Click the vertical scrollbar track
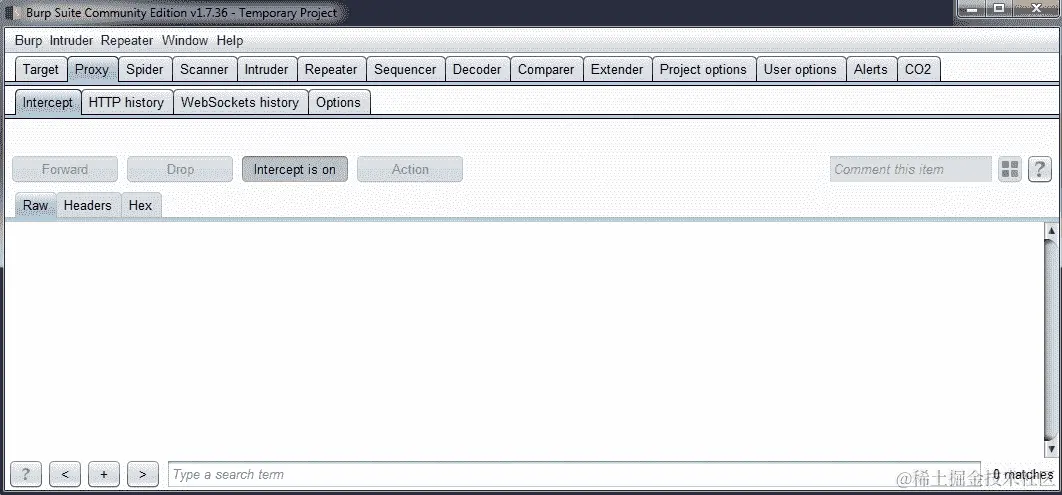 (1051, 339)
